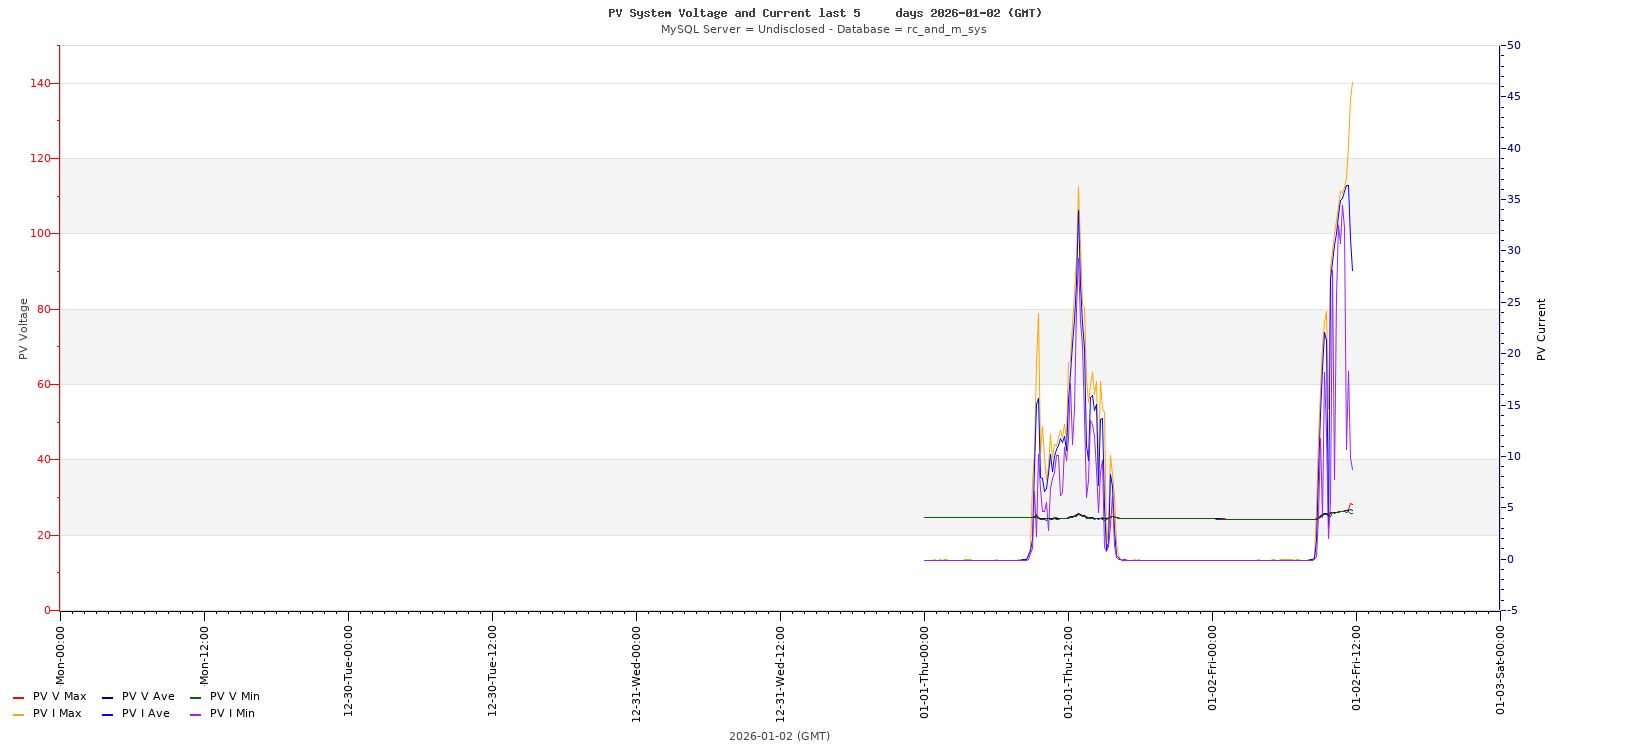Toggle the PV V Ave legend entry
The image size is (1650, 750).
pos(147,697)
